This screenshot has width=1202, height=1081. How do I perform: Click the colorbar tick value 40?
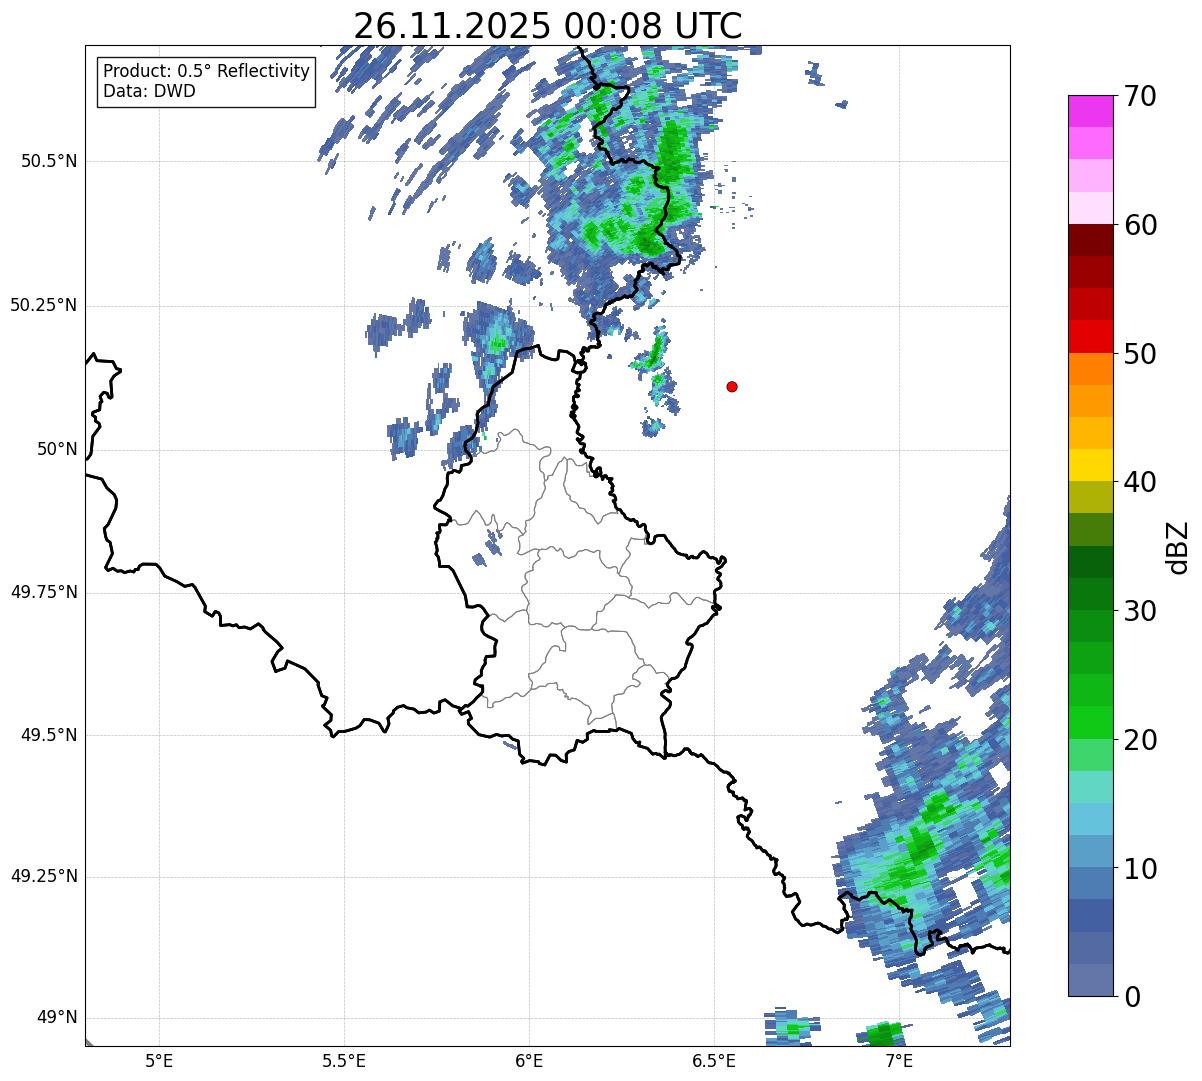pyautogui.click(x=1141, y=483)
